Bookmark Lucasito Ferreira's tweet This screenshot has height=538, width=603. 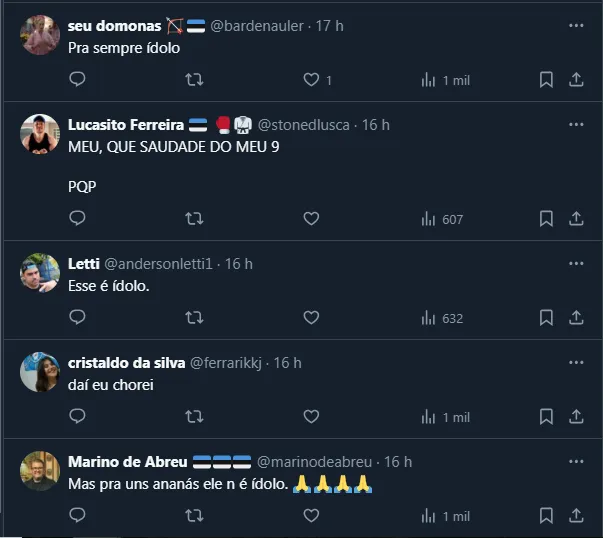point(546,218)
